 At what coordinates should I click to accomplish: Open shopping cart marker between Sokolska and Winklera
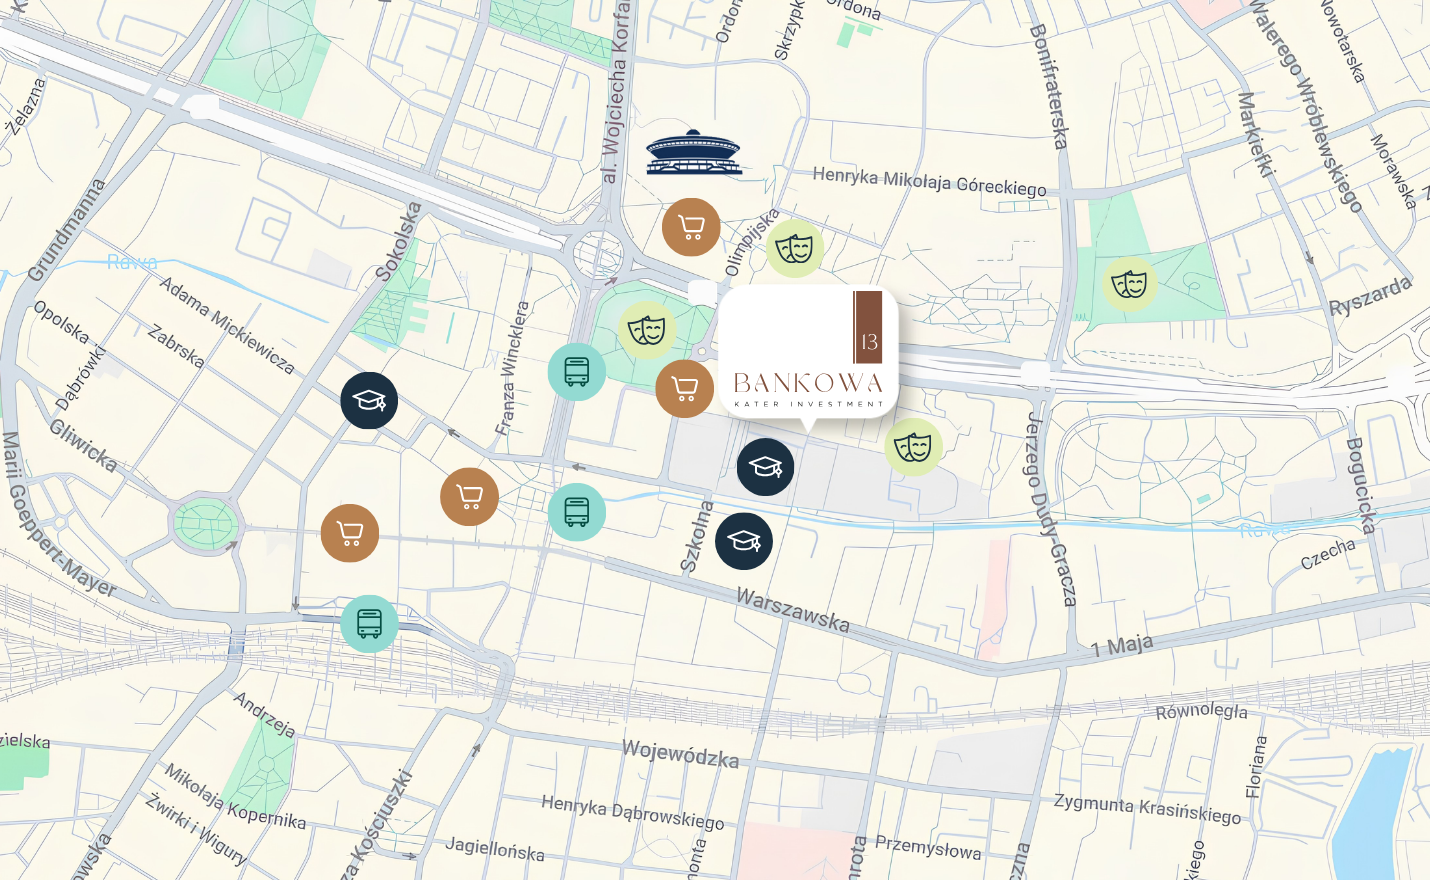(x=470, y=496)
